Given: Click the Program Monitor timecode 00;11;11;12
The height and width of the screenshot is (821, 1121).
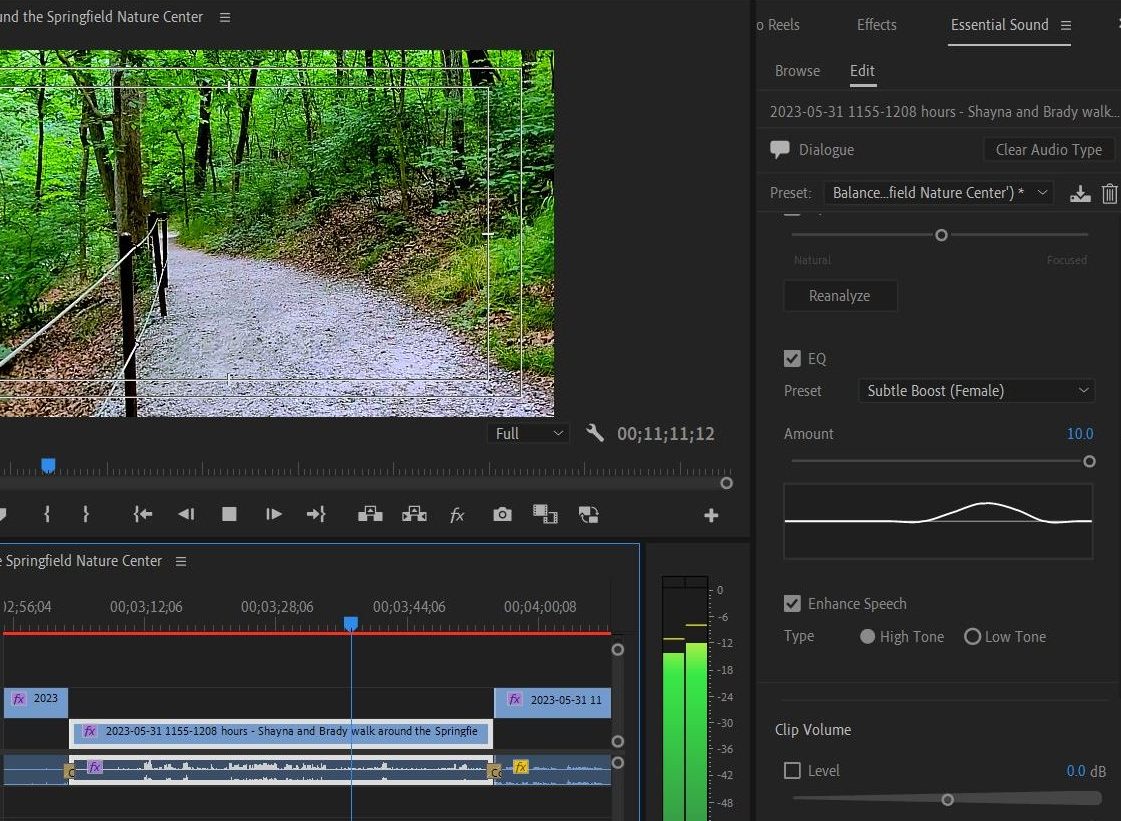Looking at the screenshot, I should pyautogui.click(x=666, y=434).
